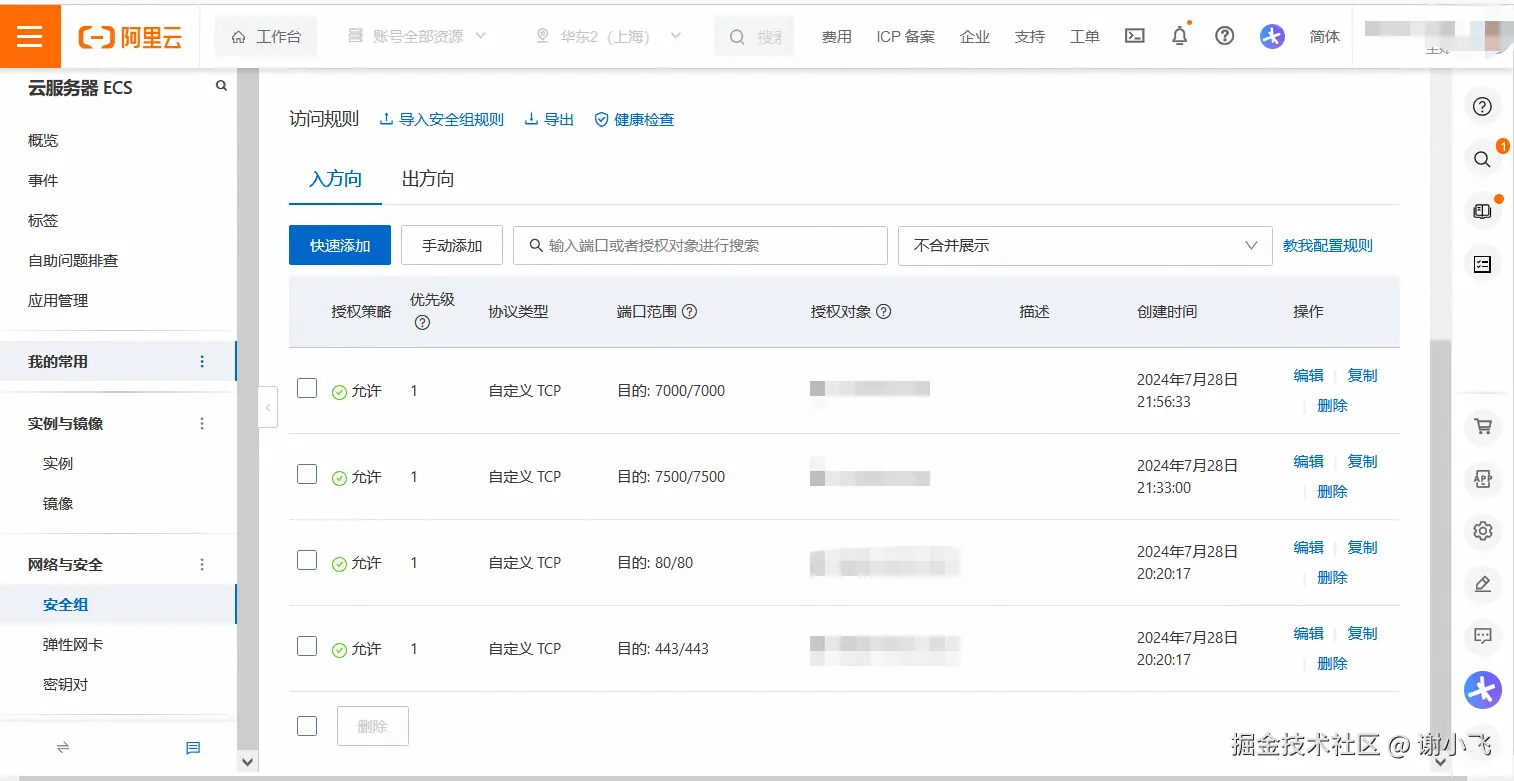Launch the floating AI assistant button

(x=1483, y=689)
